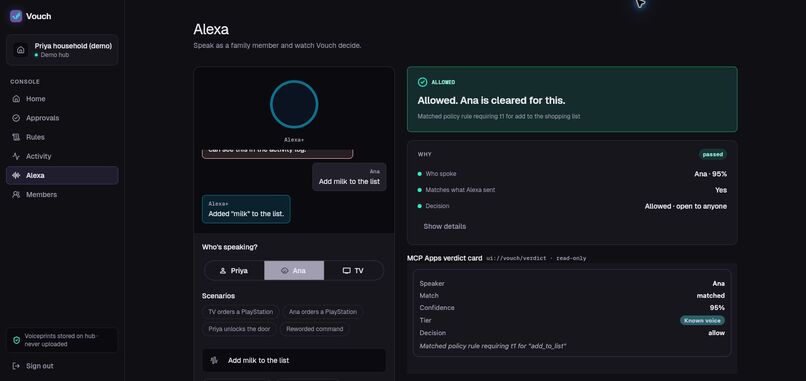Select TV as the speaker
Image resolution: width=806 pixels, height=381 pixels.
354,270
